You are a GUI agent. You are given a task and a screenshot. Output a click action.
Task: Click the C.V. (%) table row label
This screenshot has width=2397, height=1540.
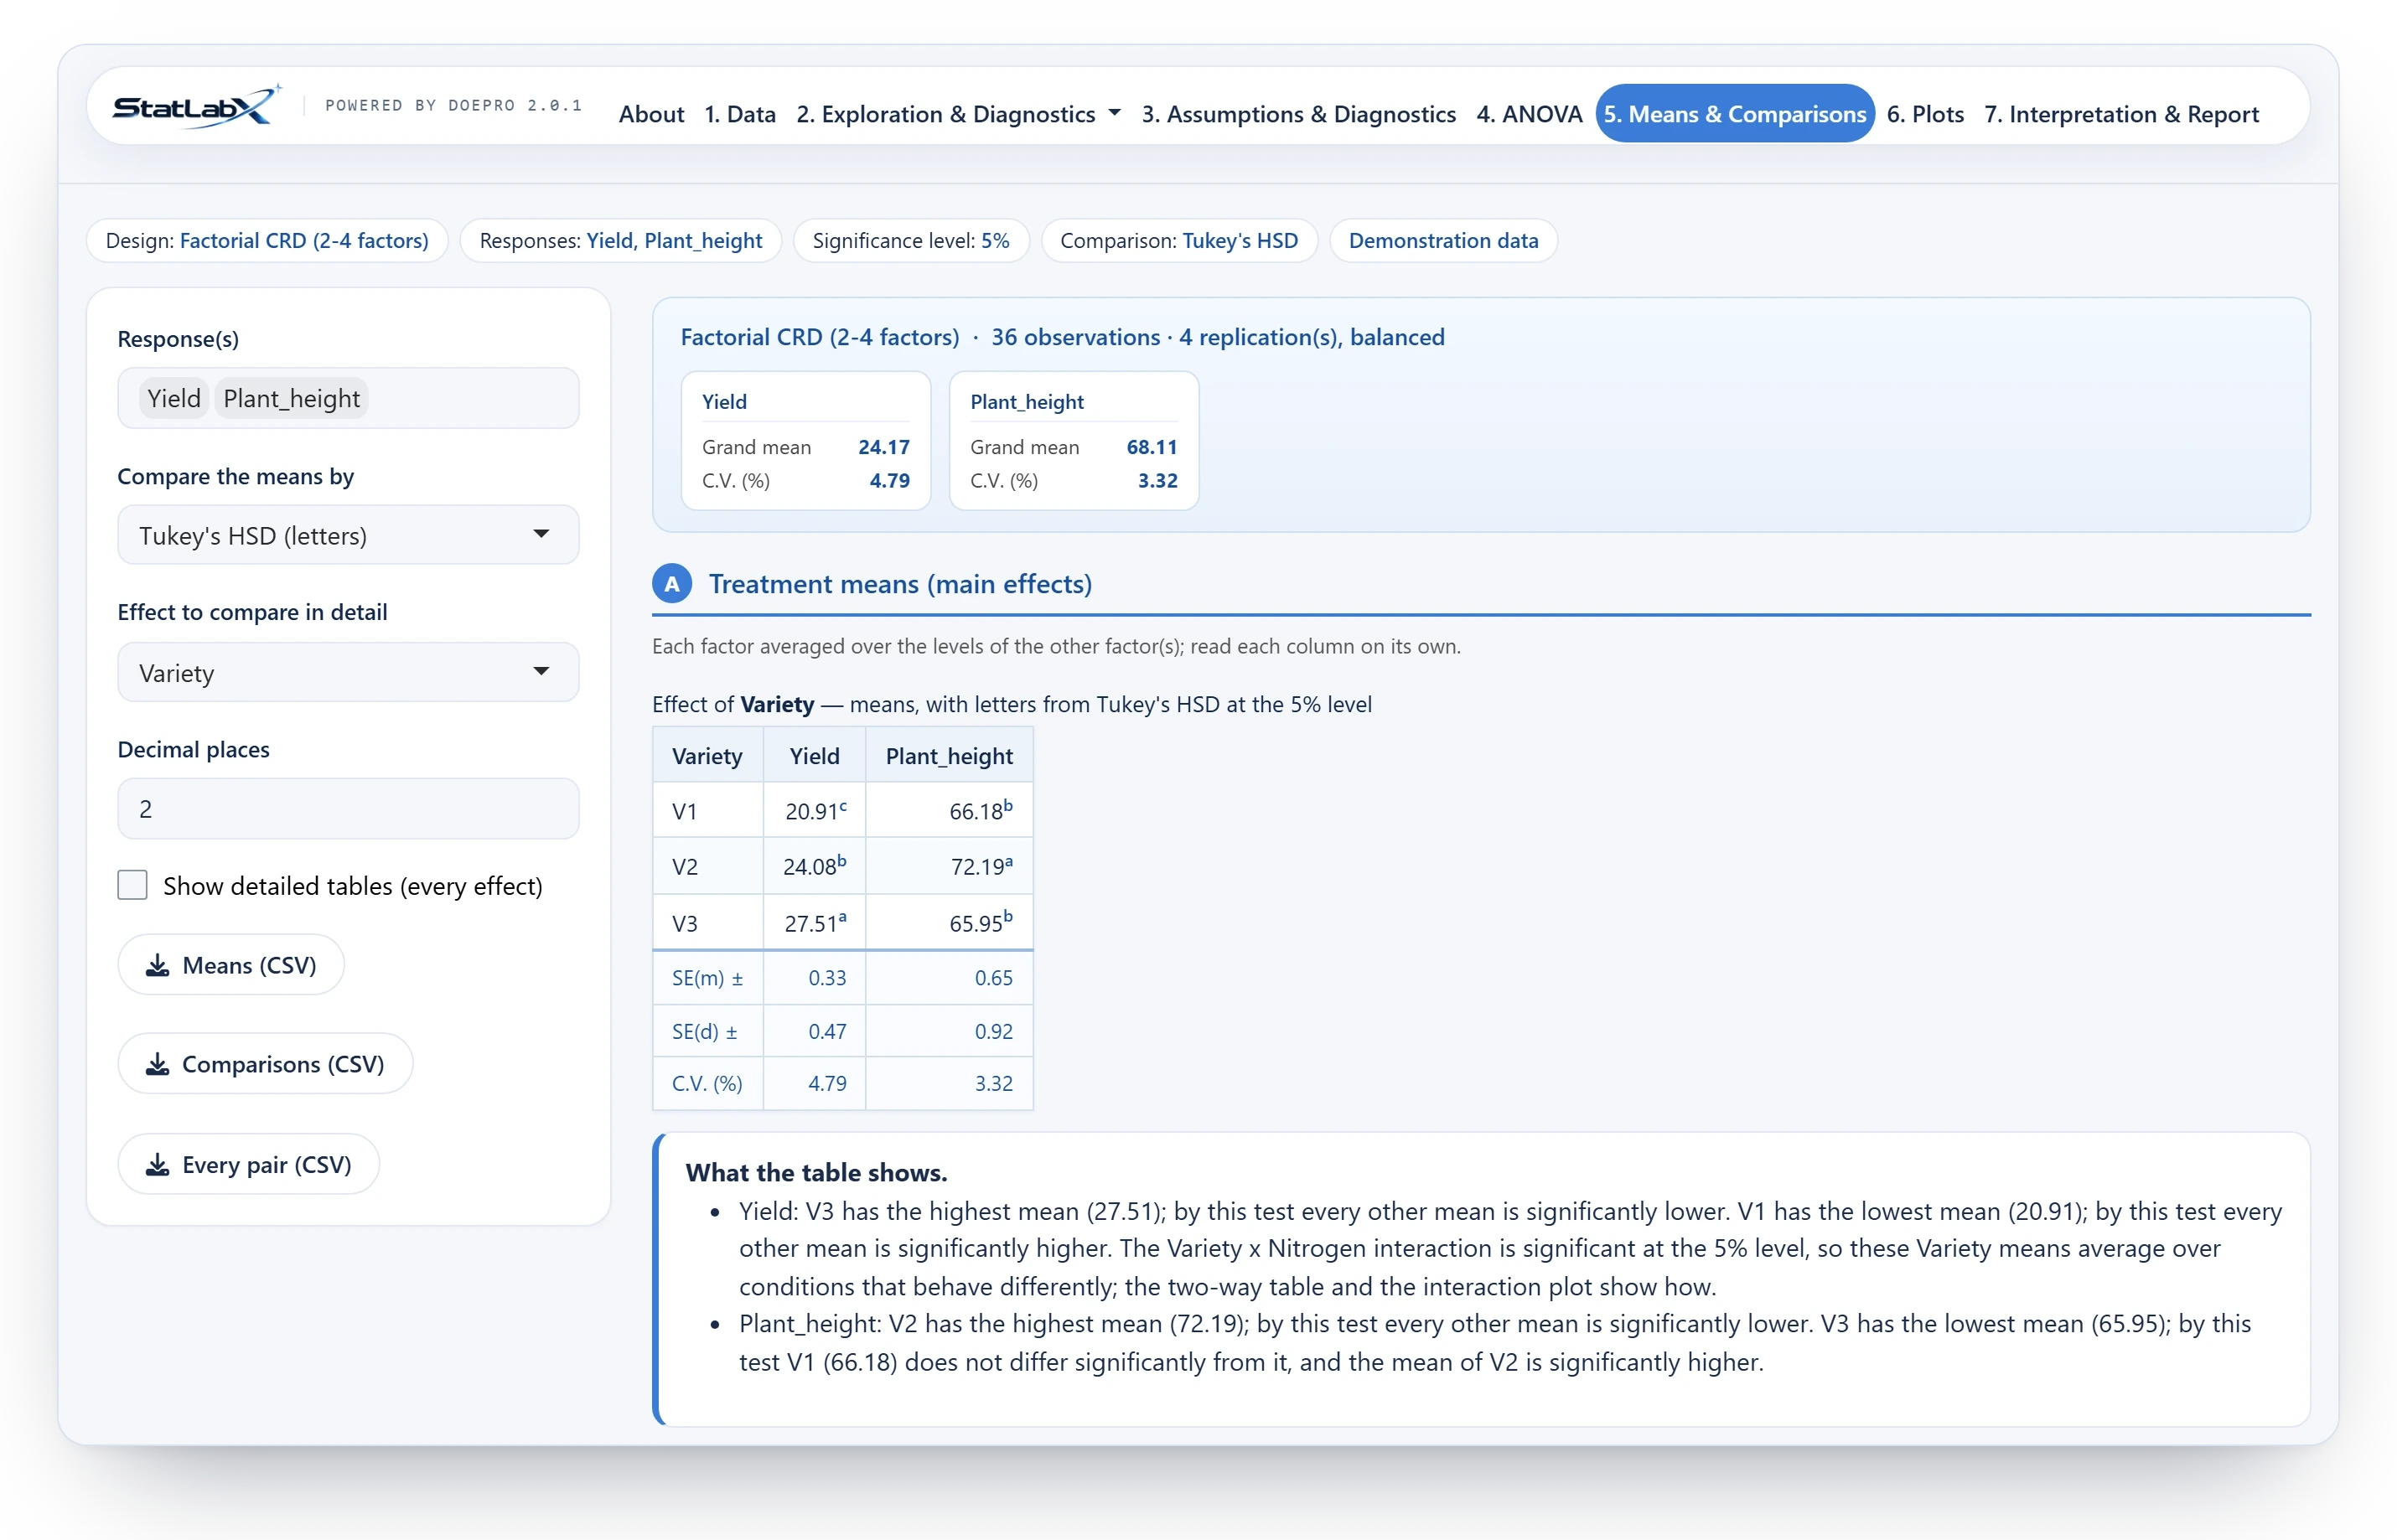coord(707,1084)
